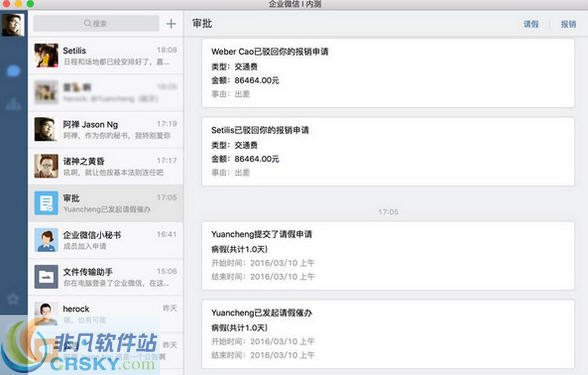Image resolution: width=588 pixels, height=375 pixels.
Task: Click the green maximize window button
Action: tap(30, 4)
